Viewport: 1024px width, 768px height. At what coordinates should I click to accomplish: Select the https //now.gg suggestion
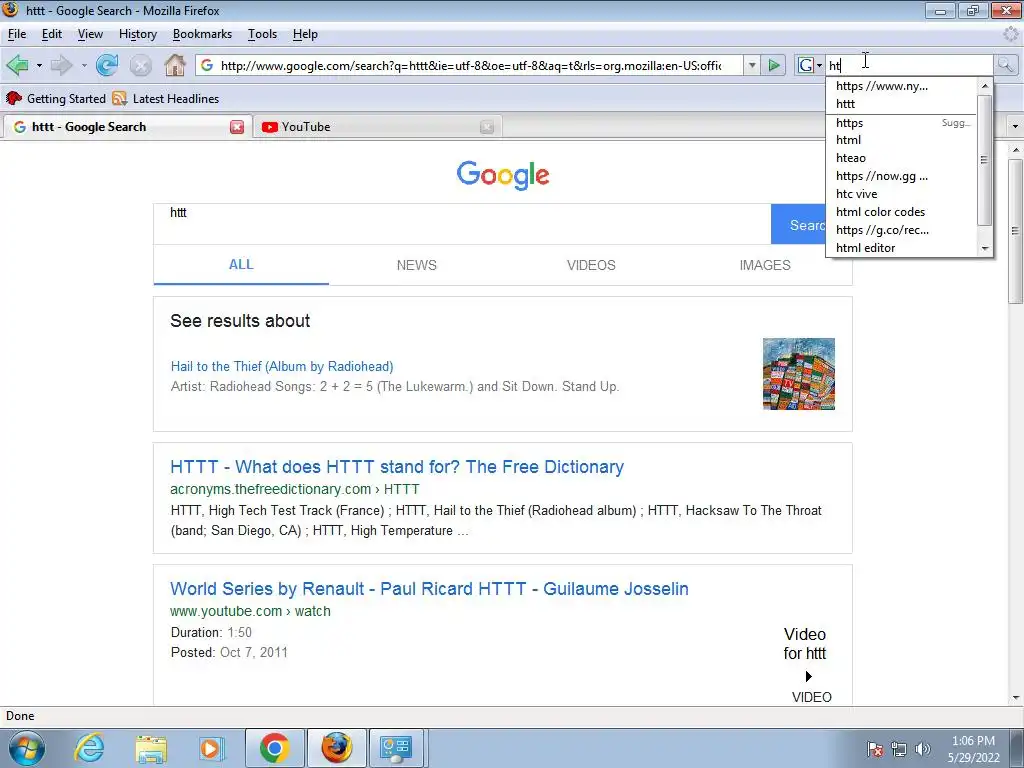(x=901, y=176)
